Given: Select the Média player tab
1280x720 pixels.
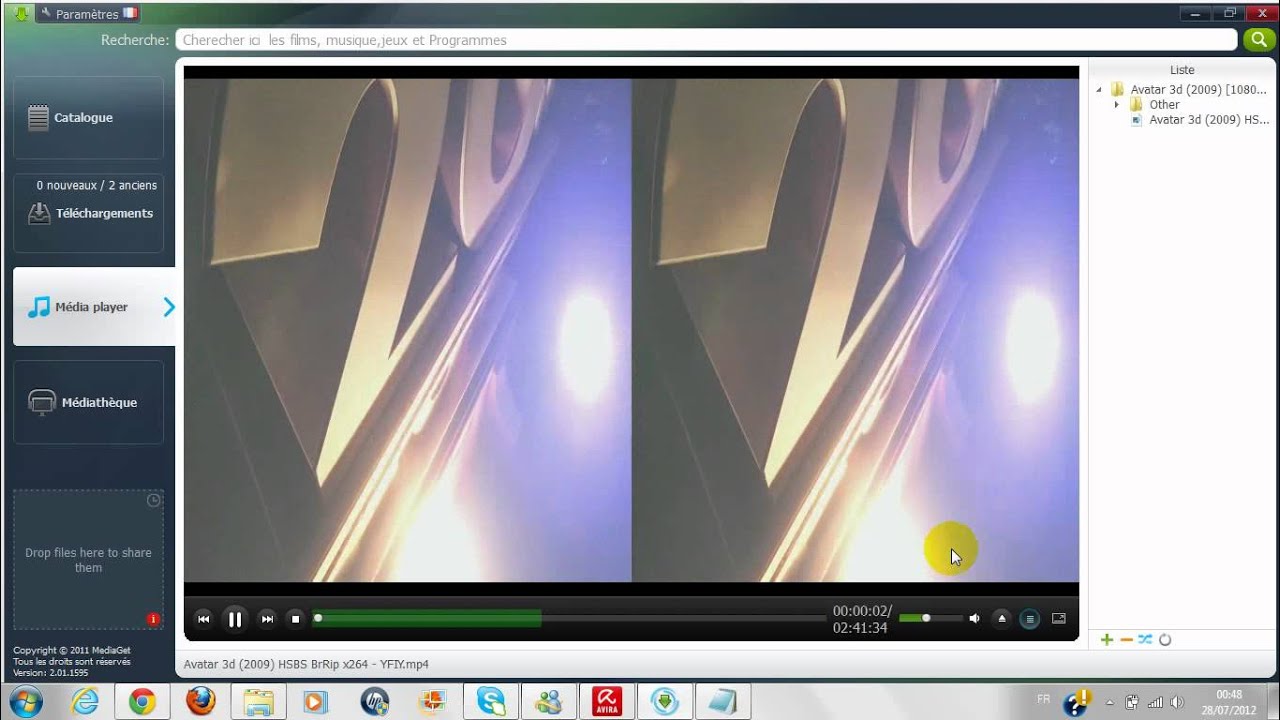Looking at the screenshot, I should [x=94, y=307].
